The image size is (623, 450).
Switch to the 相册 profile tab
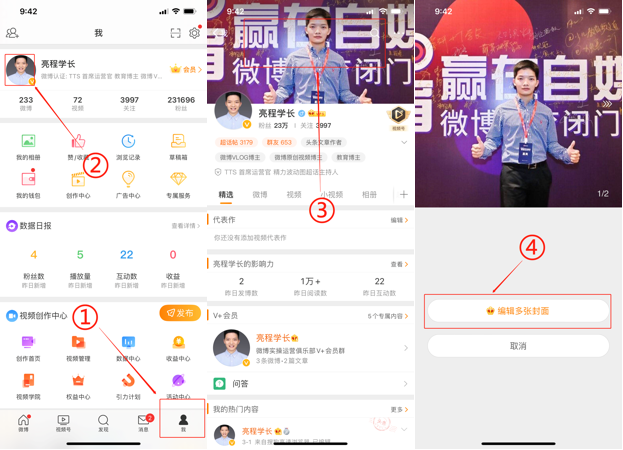pos(369,195)
